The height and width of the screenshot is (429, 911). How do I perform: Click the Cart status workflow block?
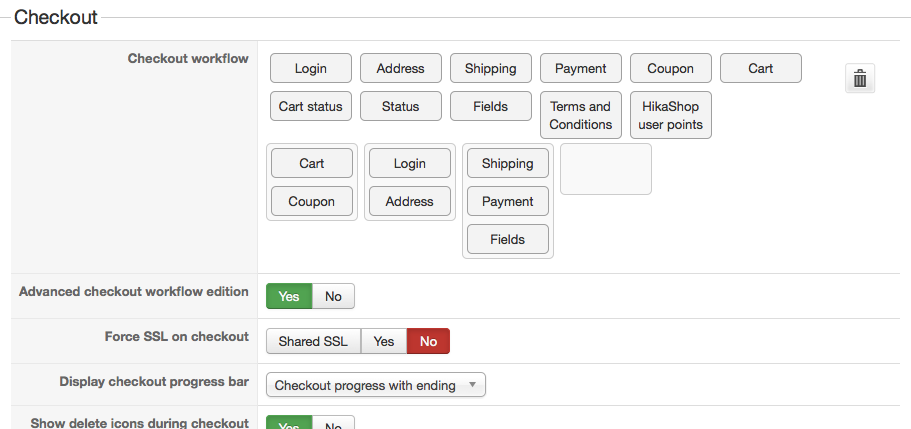311,106
